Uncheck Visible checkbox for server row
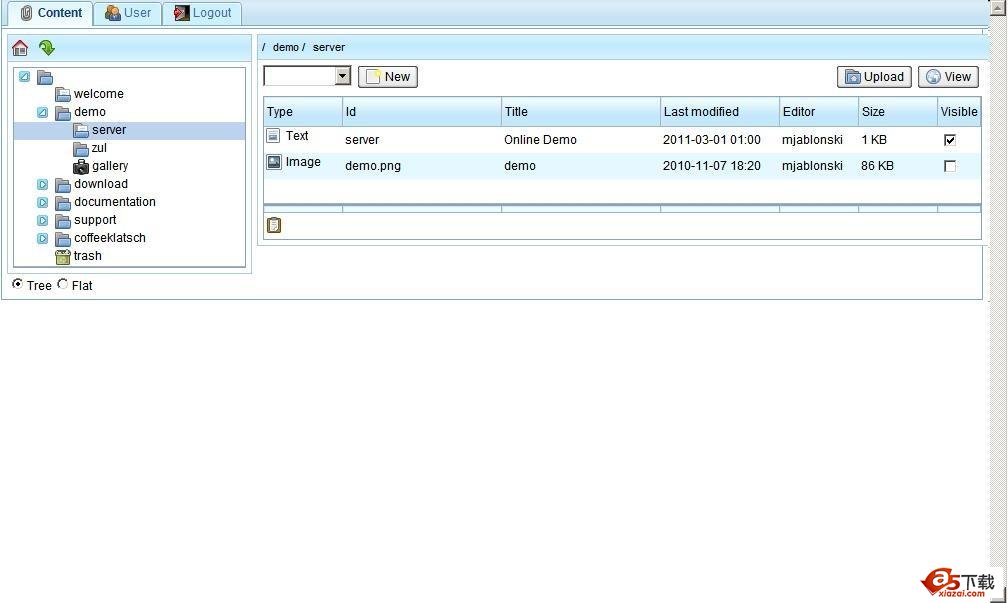 (x=949, y=140)
